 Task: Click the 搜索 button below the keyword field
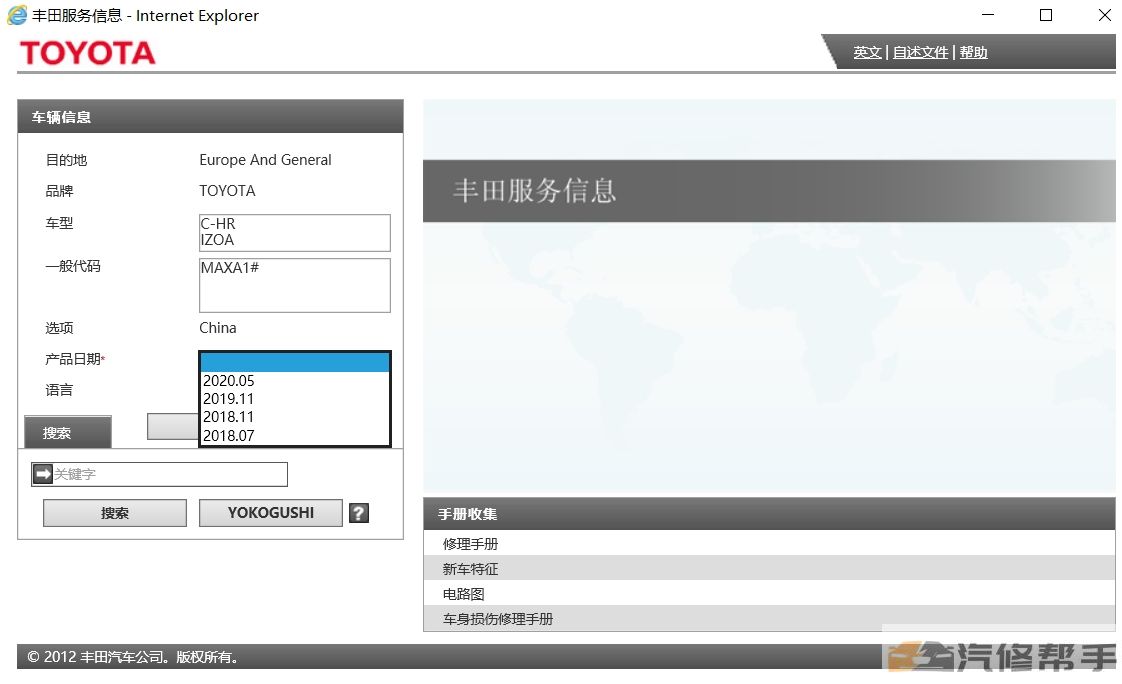click(114, 513)
